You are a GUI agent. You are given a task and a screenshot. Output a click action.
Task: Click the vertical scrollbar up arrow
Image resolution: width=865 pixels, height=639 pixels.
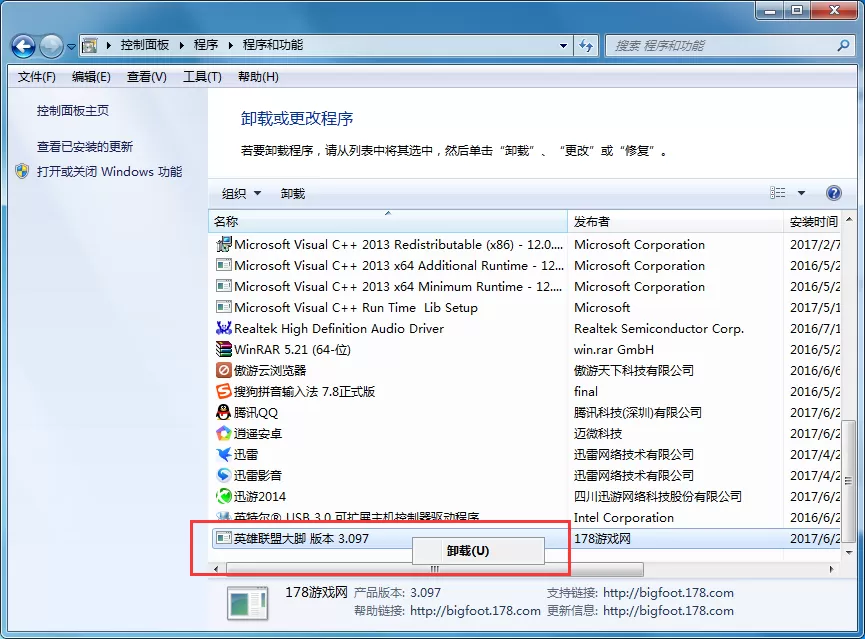click(x=849, y=220)
